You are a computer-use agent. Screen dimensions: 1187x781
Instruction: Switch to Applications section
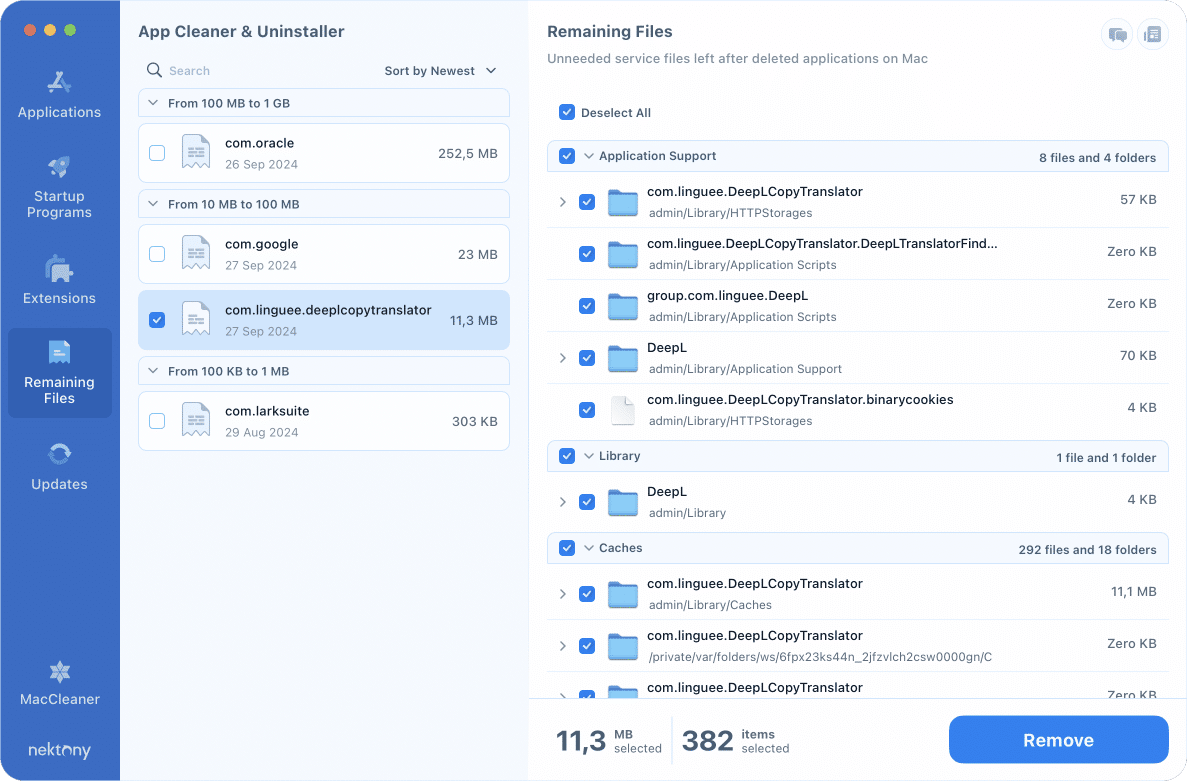click(x=59, y=95)
